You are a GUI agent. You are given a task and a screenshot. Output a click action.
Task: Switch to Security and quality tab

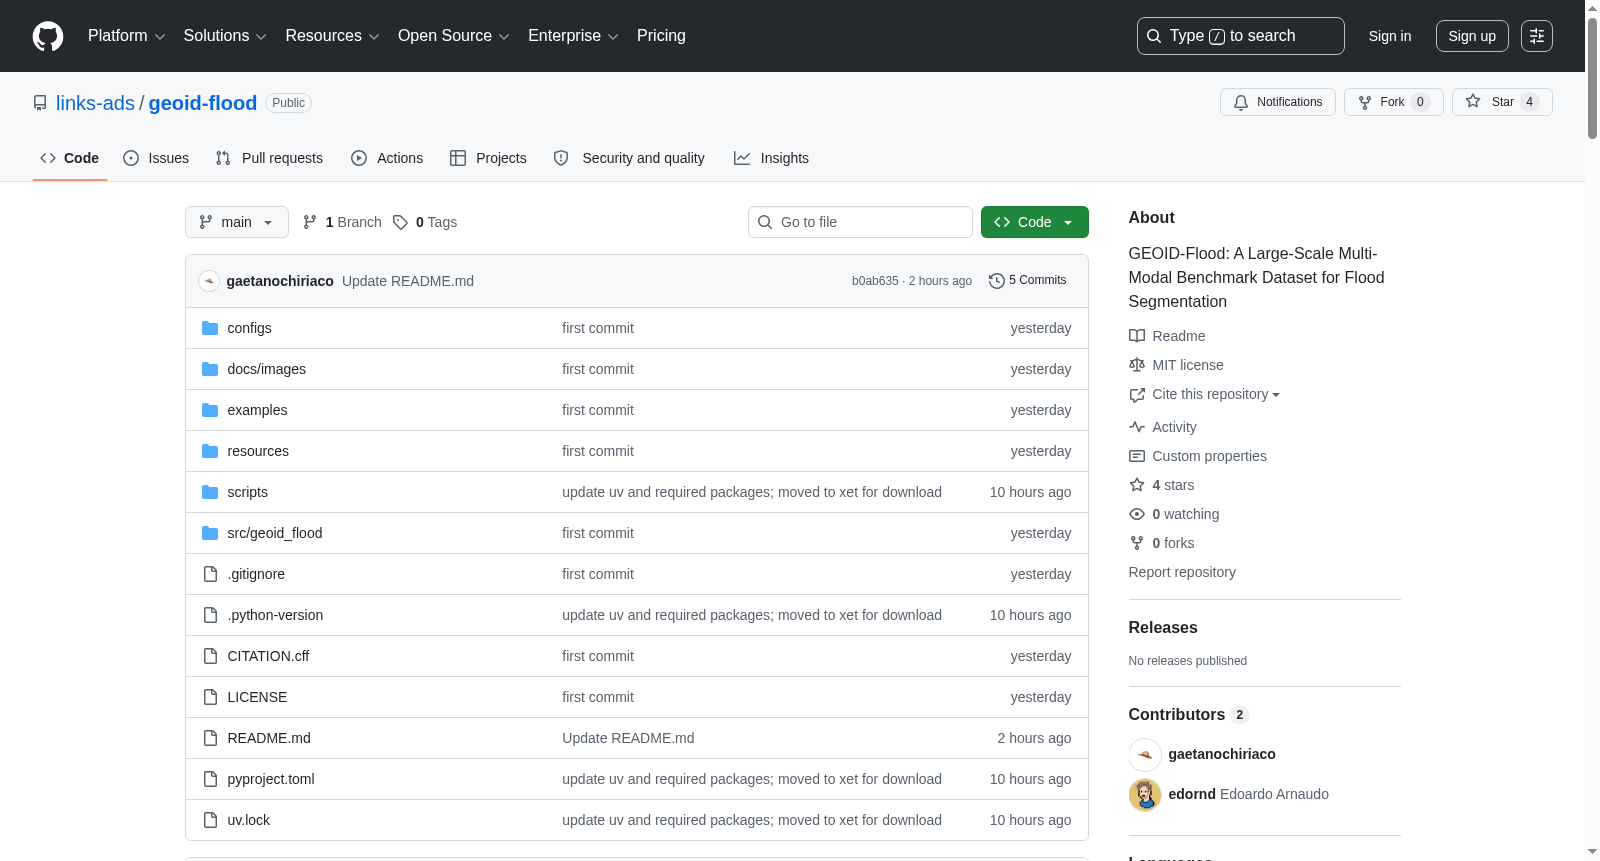pos(629,158)
